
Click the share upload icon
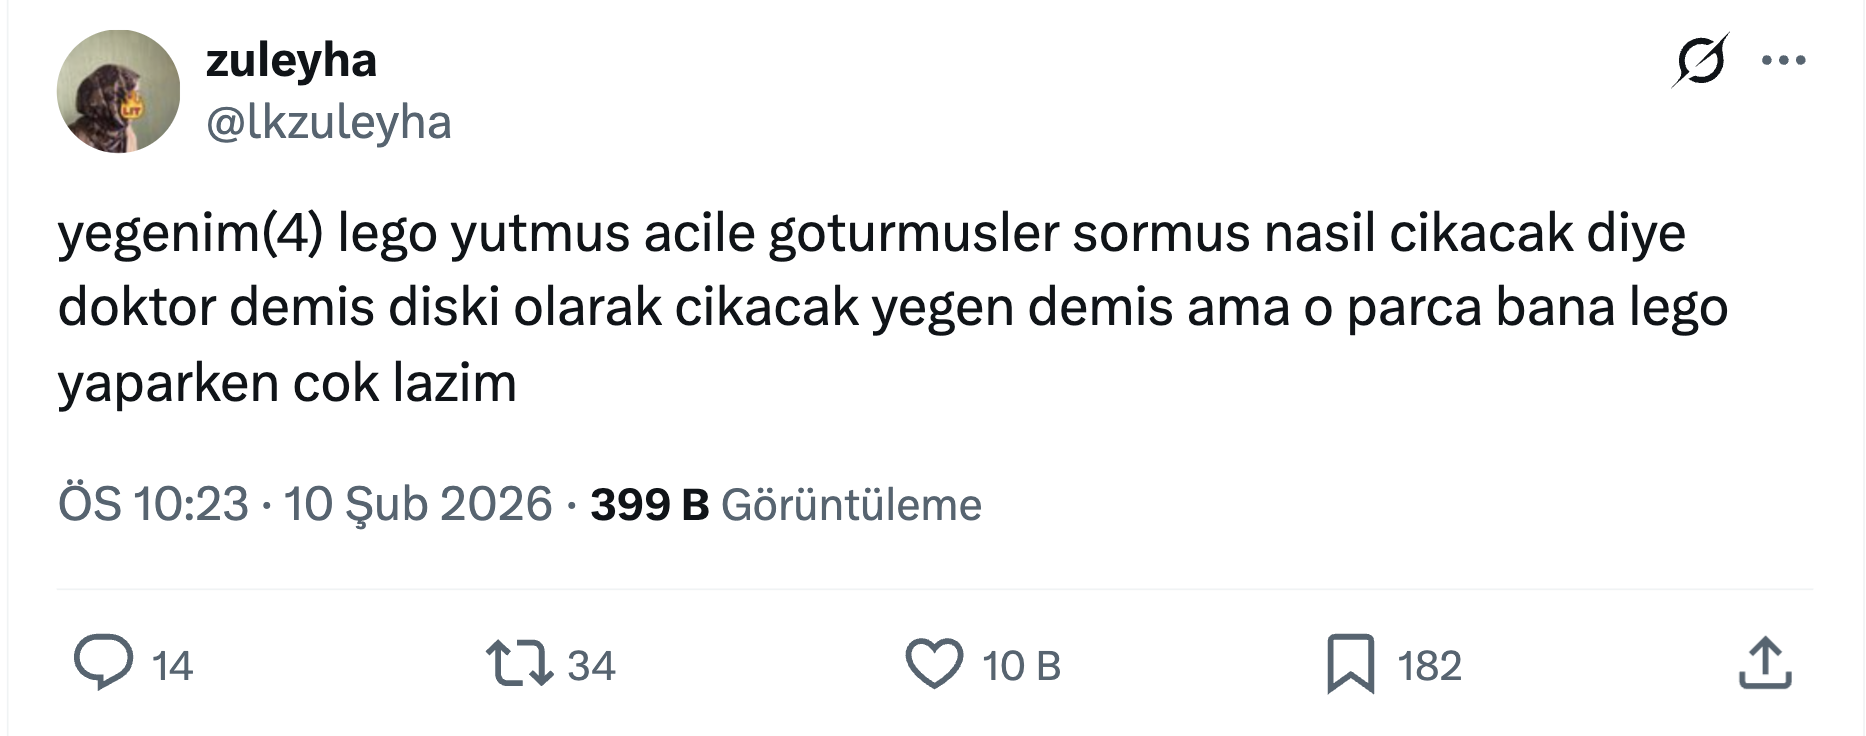pos(1764,664)
